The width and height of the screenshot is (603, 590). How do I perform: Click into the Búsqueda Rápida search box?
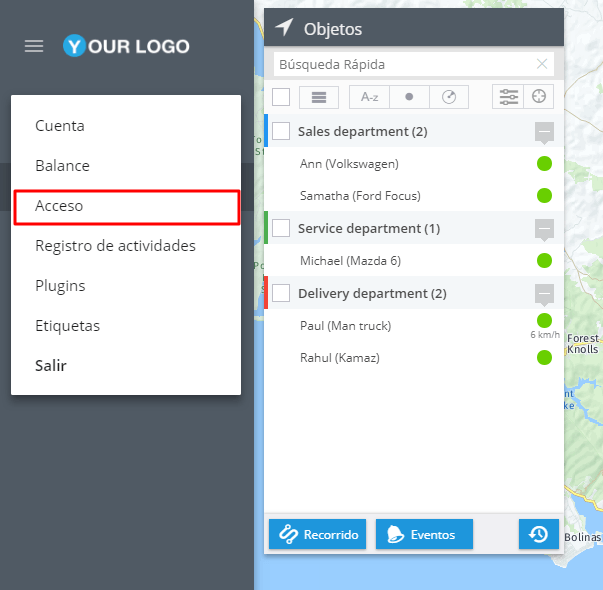click(414, 64)
